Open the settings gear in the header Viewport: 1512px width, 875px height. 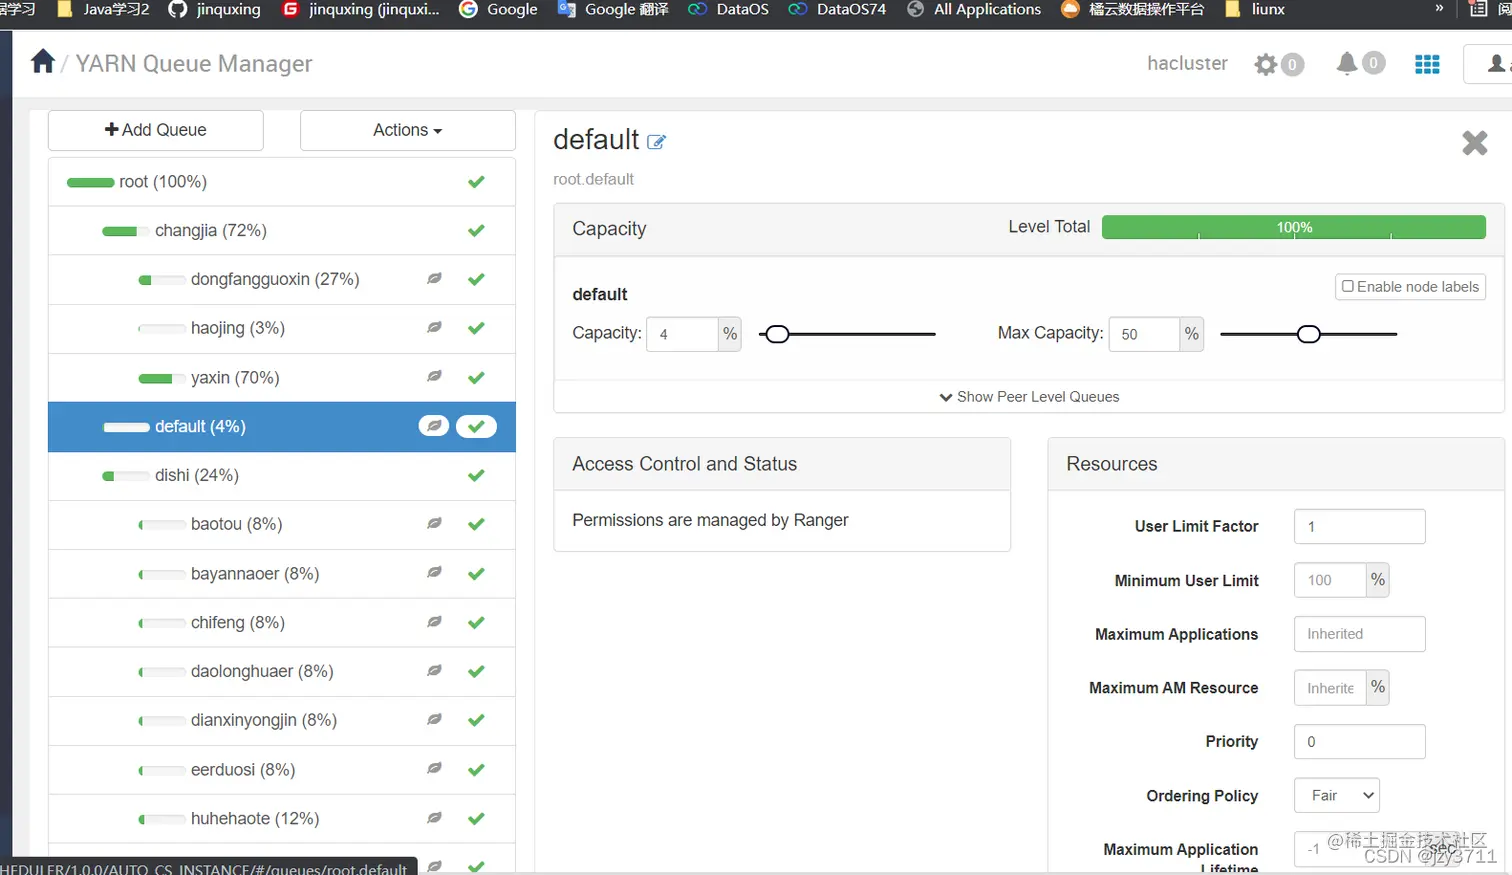tap(1266, 64)
